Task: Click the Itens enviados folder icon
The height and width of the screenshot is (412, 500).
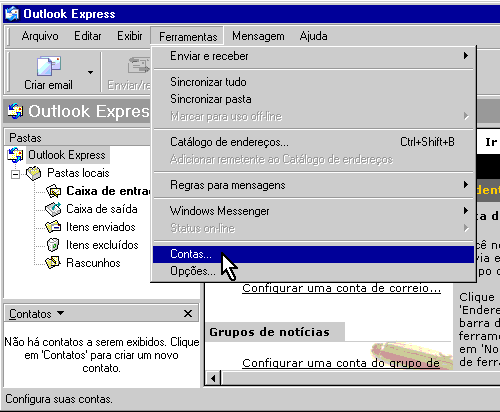Action: pyautogui.click(x=53, y=227)
